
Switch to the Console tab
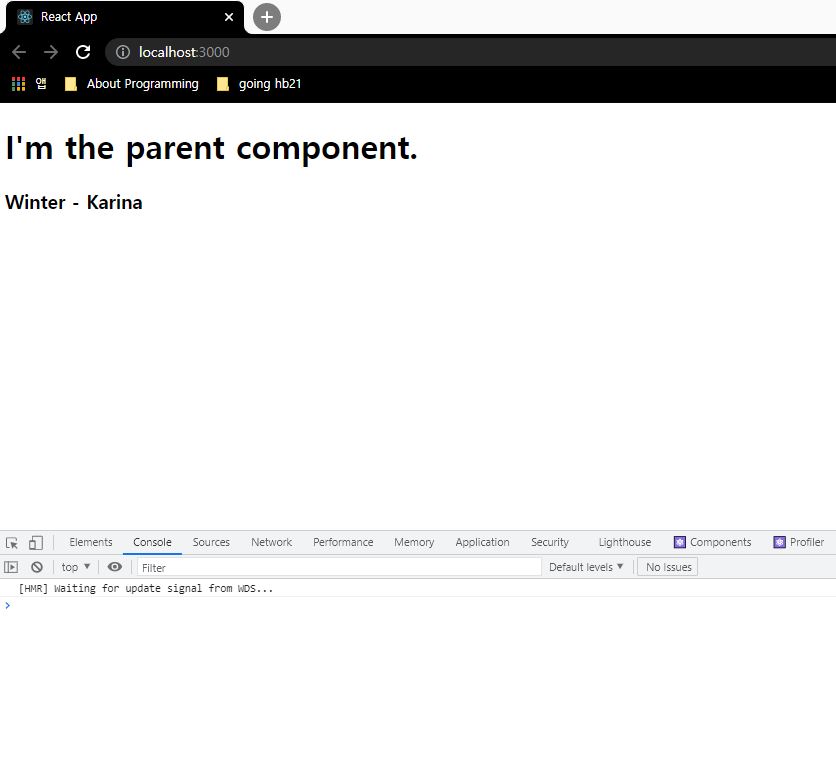click(x=152, y=542)
